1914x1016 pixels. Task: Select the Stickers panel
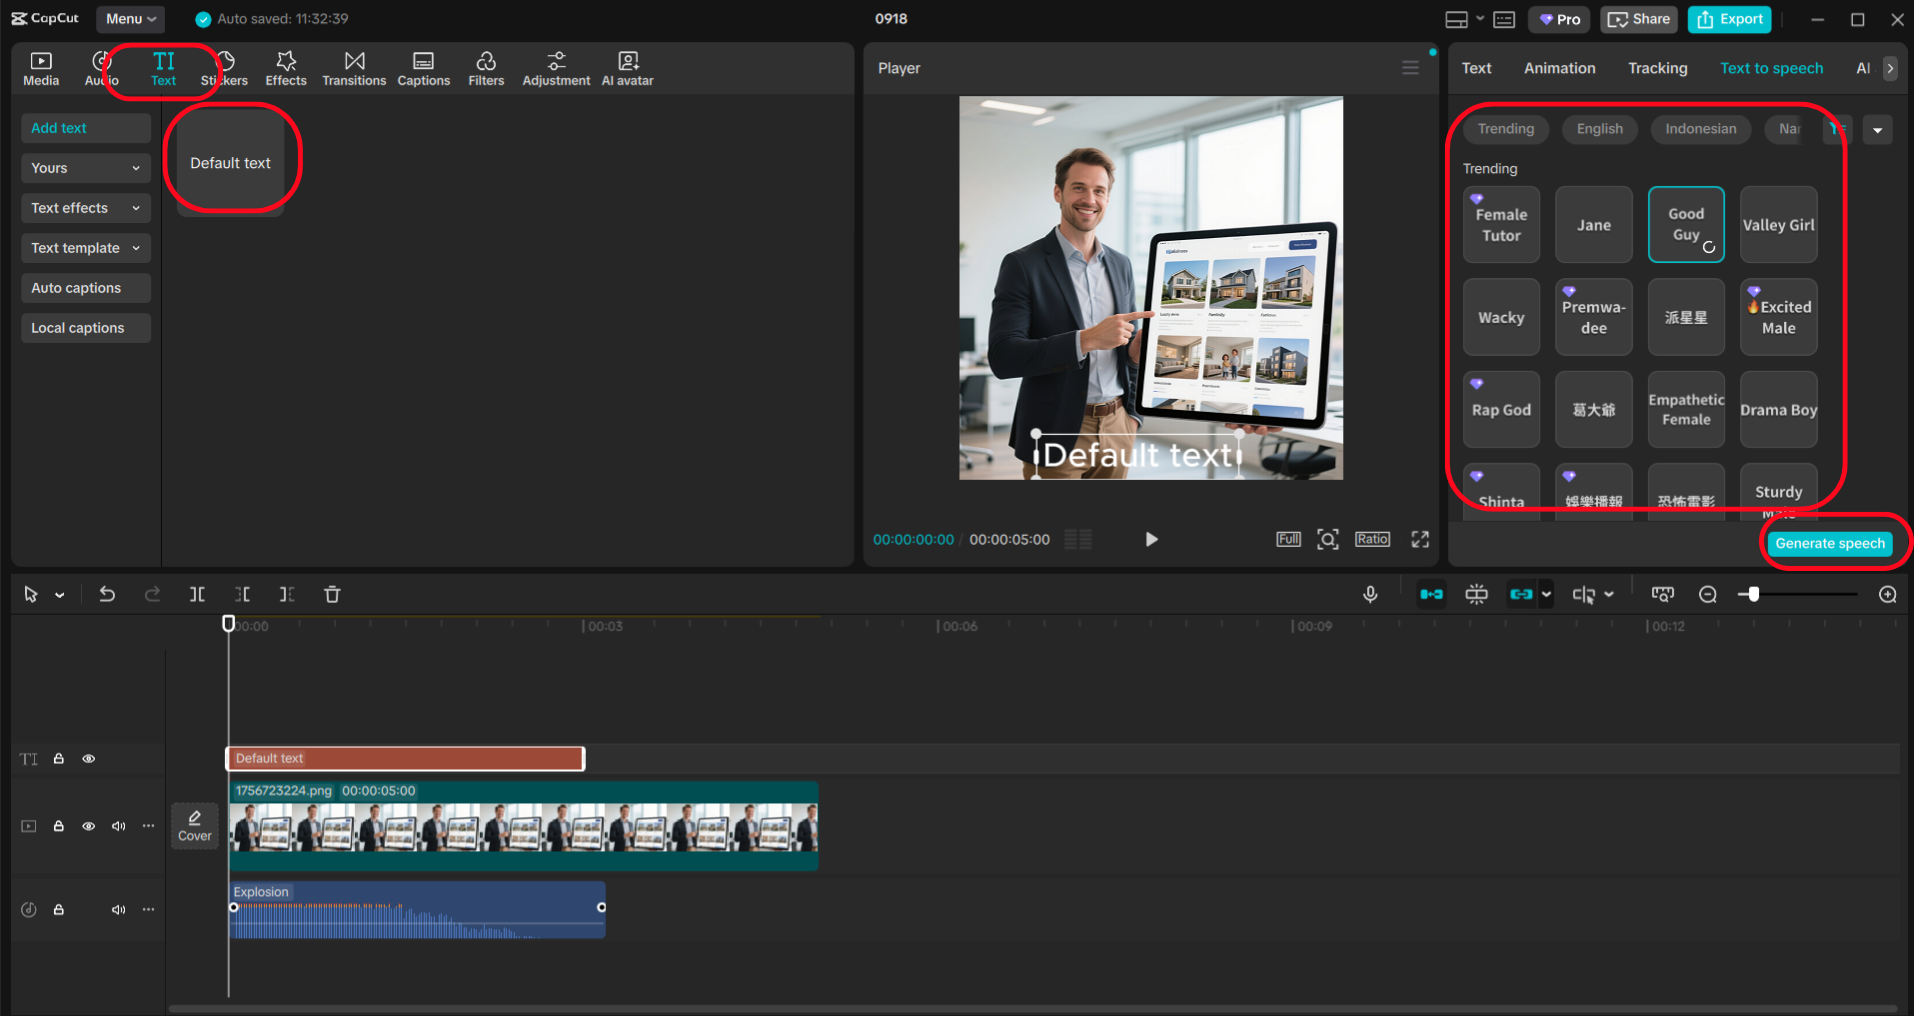click(224, 68)
